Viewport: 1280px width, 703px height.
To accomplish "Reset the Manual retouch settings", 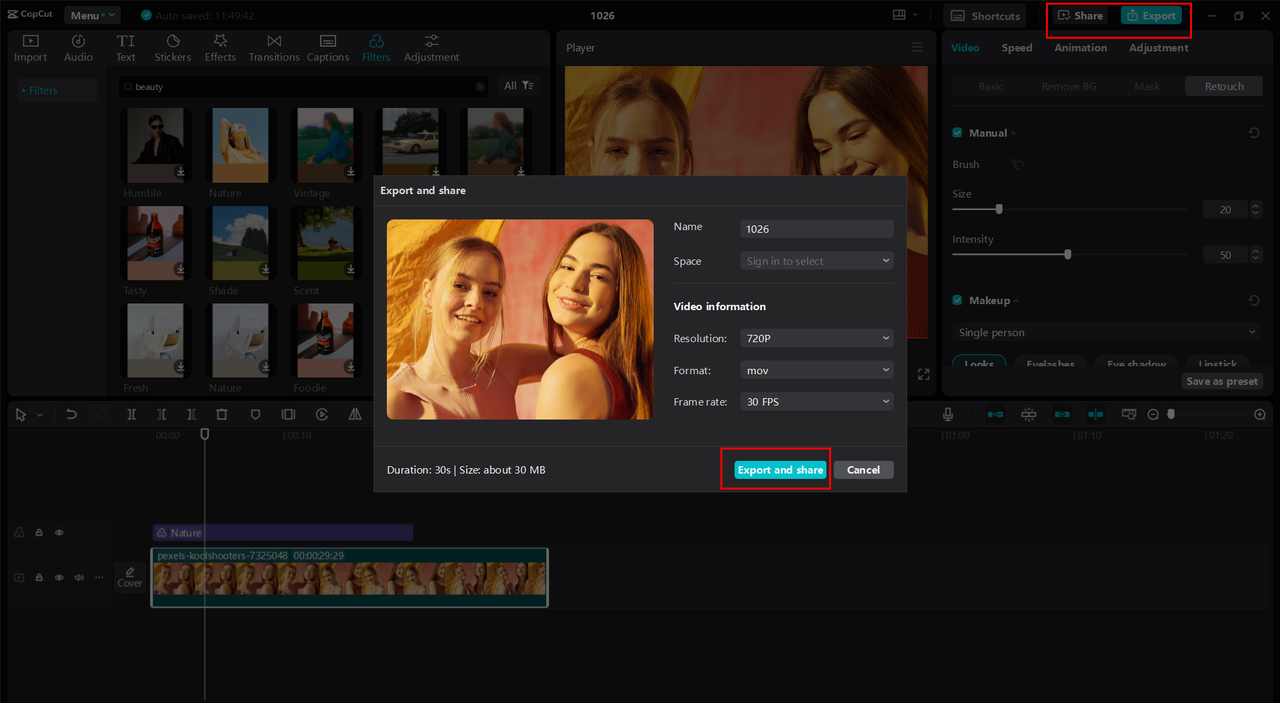I will coord(1254,133).
